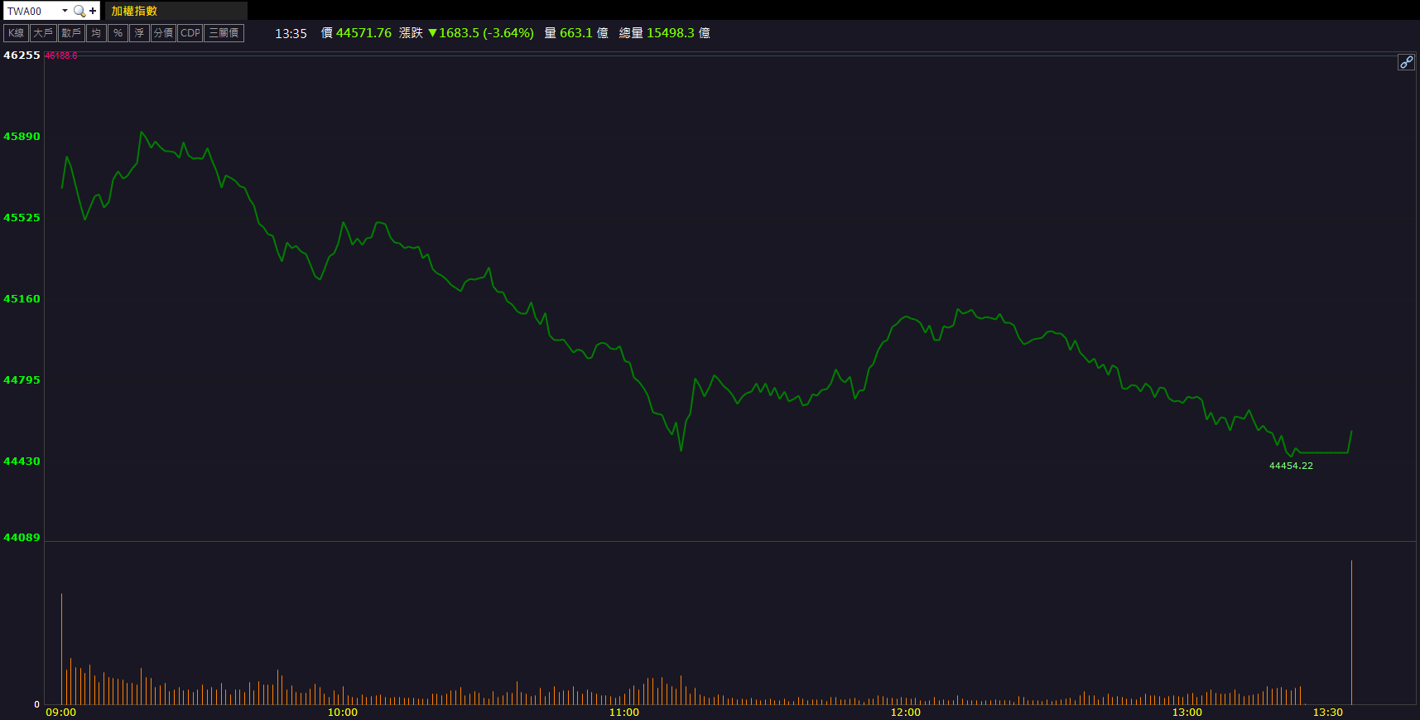This screenshot has width=1420, height=720.
Task: Click the tall closing volume bar at 13:30
Action: pyautogui.click(x=1351, y=632)
